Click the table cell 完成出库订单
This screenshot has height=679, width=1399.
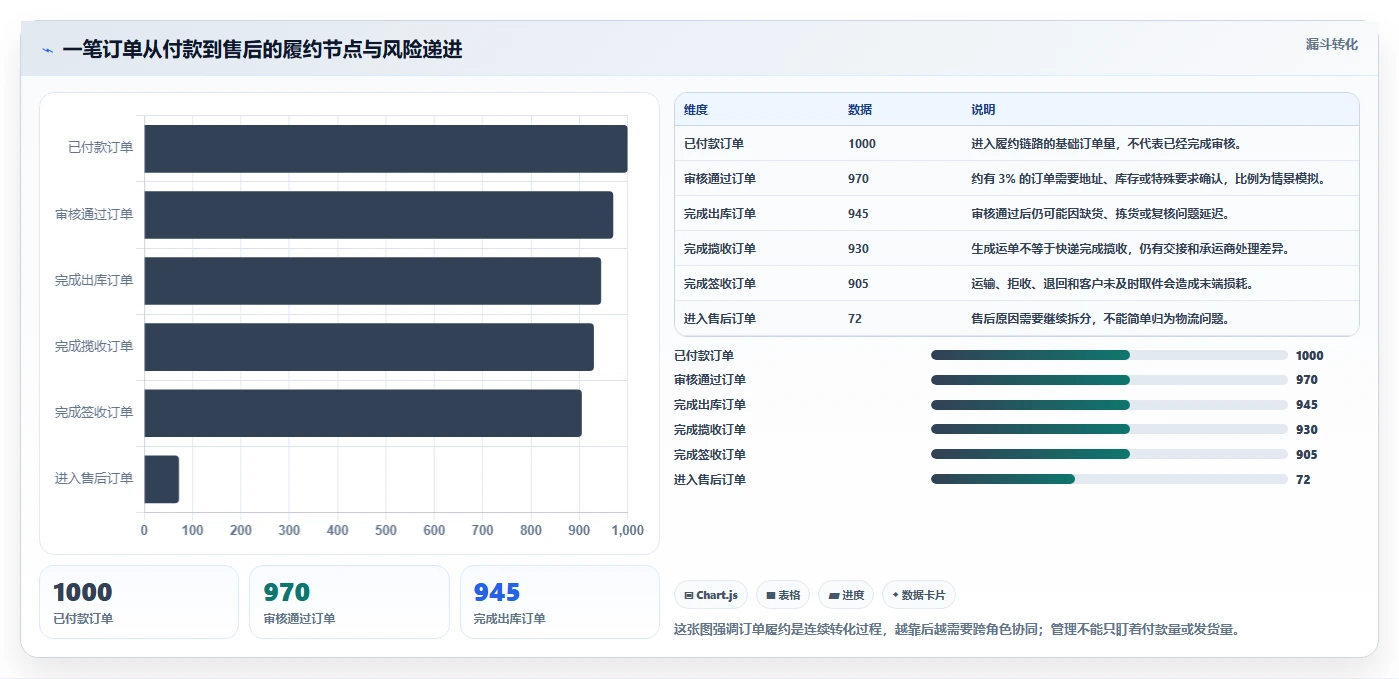pyautogui.click(x=720, y=214)
